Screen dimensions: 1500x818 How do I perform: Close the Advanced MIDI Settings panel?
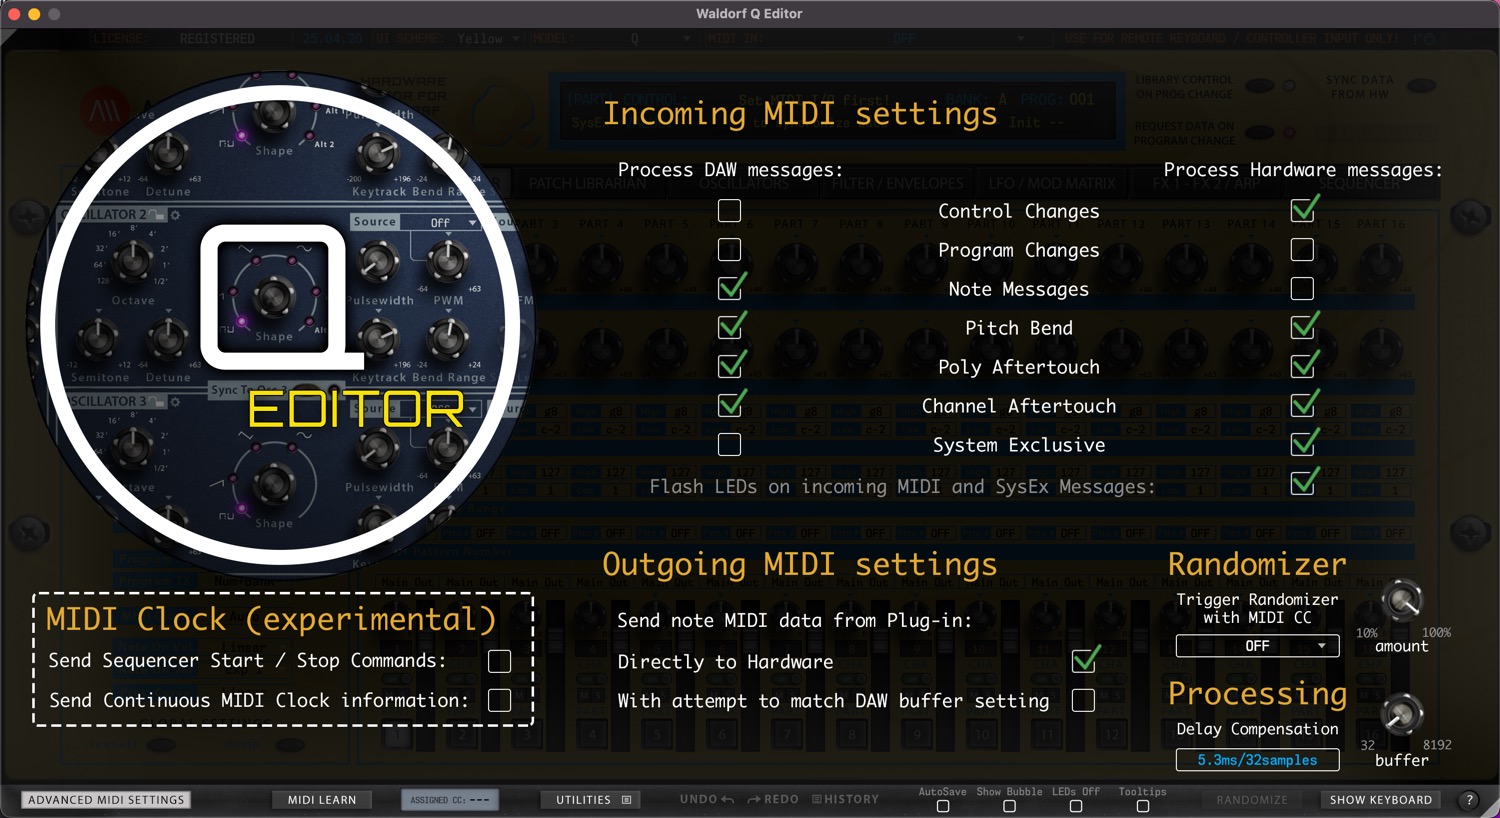click(x=106, y=800)
